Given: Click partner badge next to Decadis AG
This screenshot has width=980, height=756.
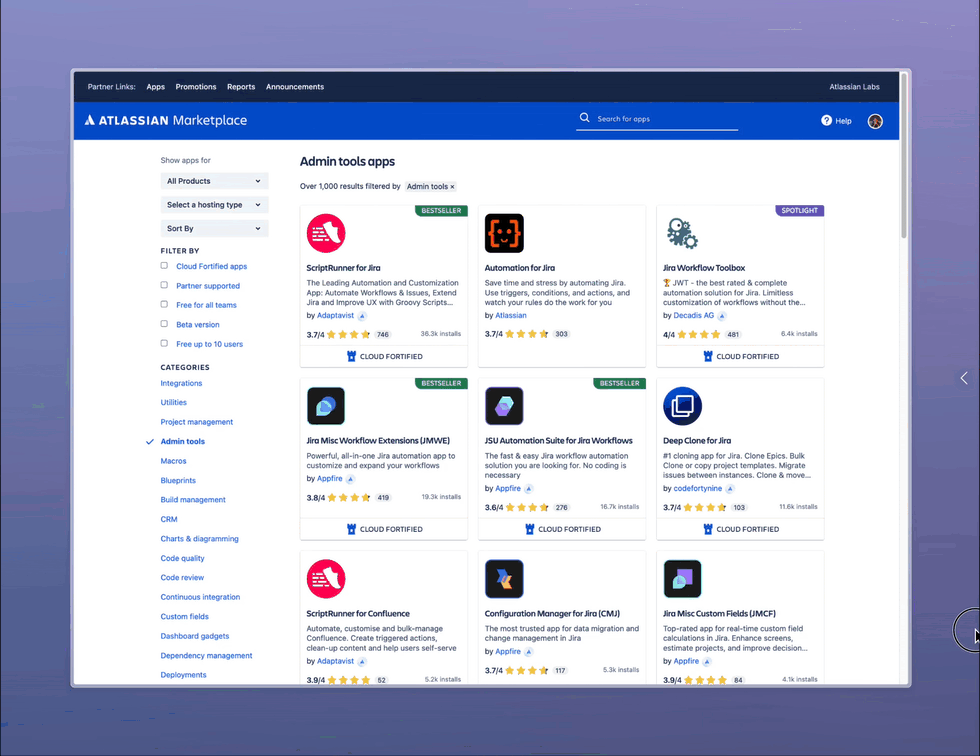Looking at the screenshot, I should 722,316.
